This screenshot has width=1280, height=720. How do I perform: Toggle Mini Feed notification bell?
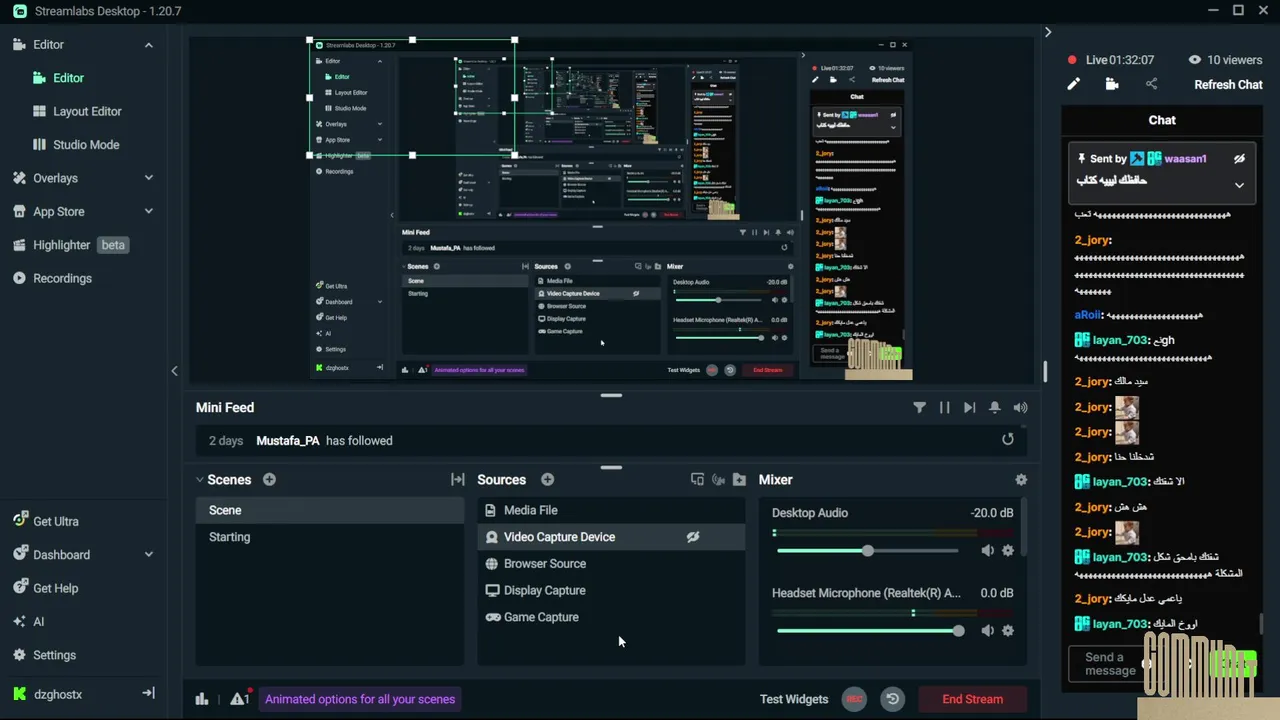coord(995,408)
